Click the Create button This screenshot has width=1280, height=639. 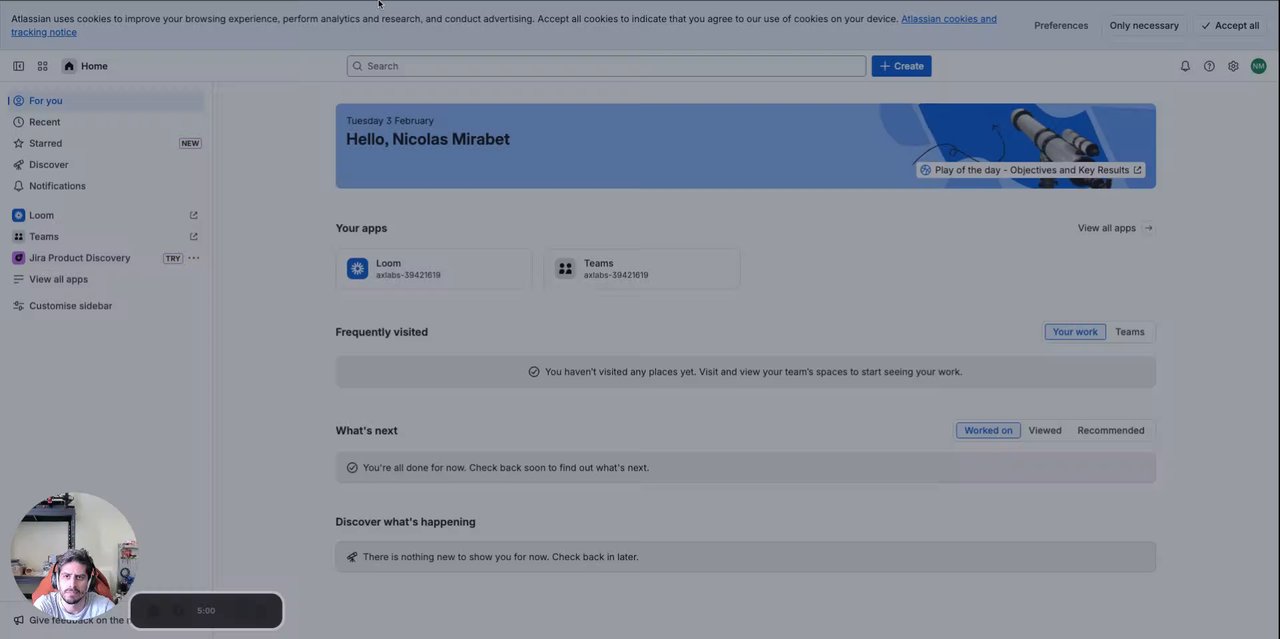tap(901, 66)
